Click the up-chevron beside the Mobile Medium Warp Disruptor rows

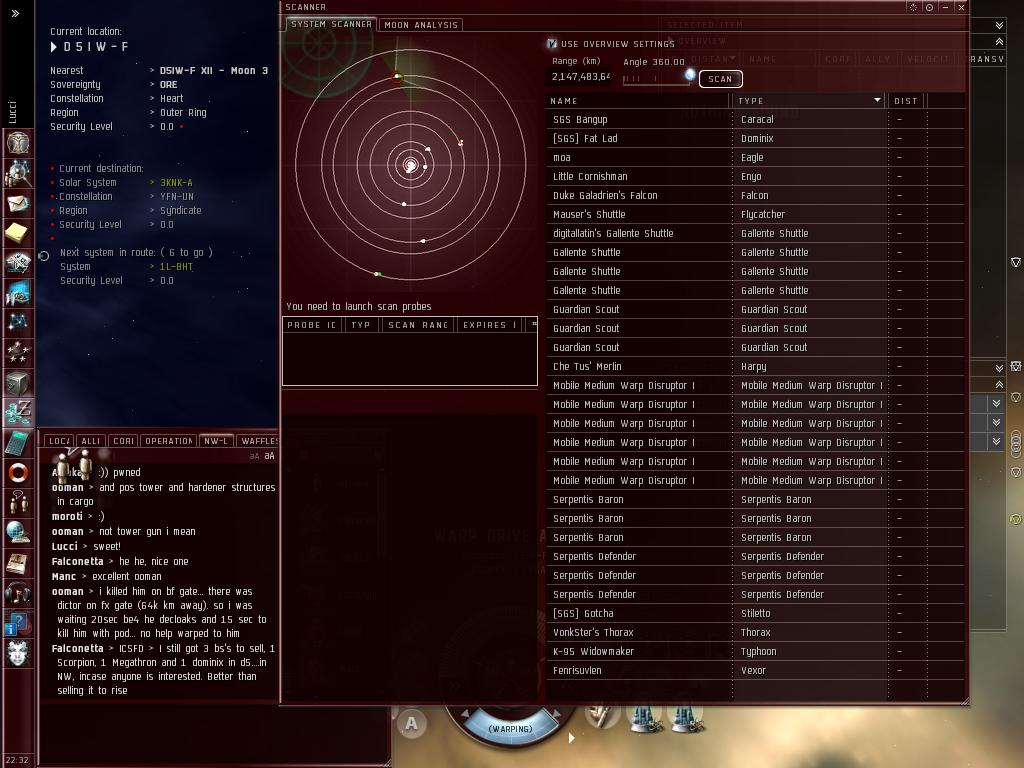click(x=999, y=385)
